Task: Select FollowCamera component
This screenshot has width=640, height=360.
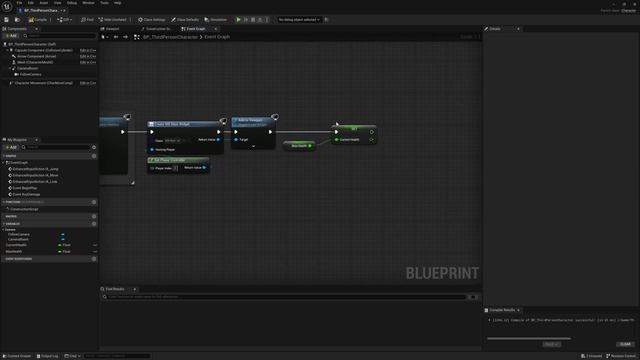Action: click(x=31, y=75)
